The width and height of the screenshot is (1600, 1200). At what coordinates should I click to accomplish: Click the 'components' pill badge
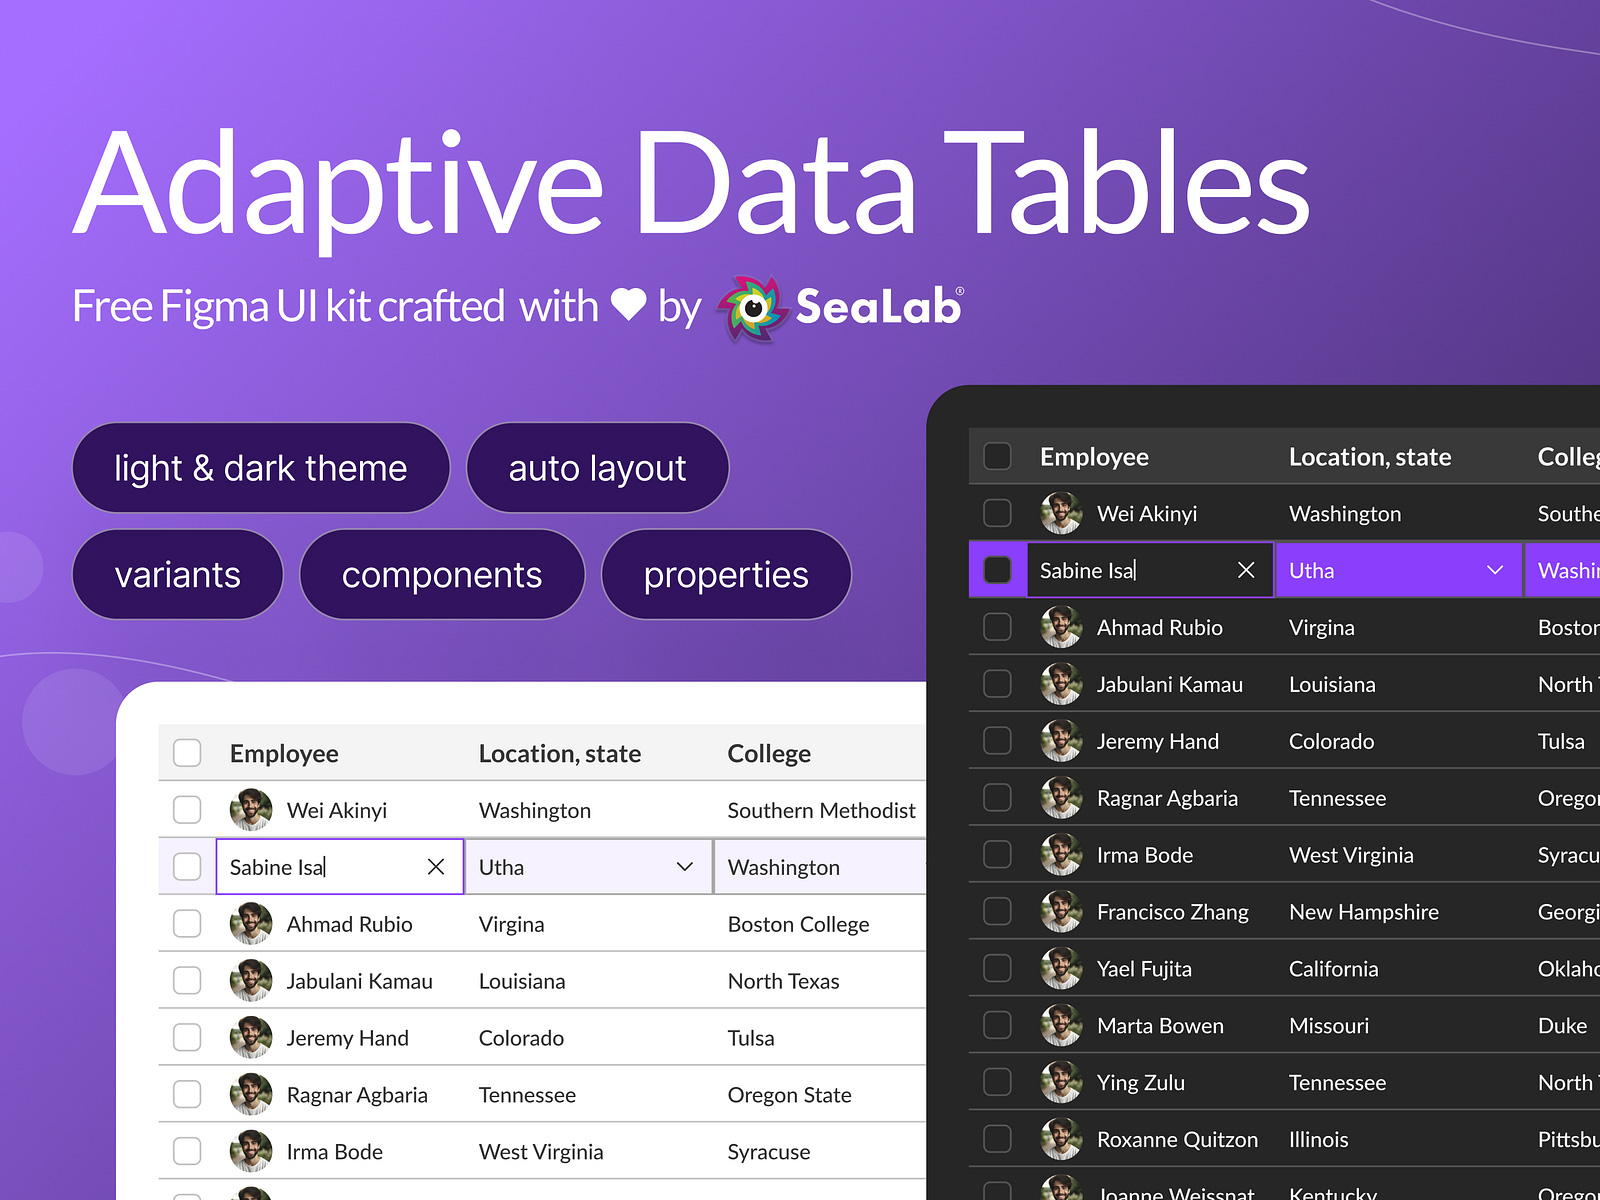442,575
